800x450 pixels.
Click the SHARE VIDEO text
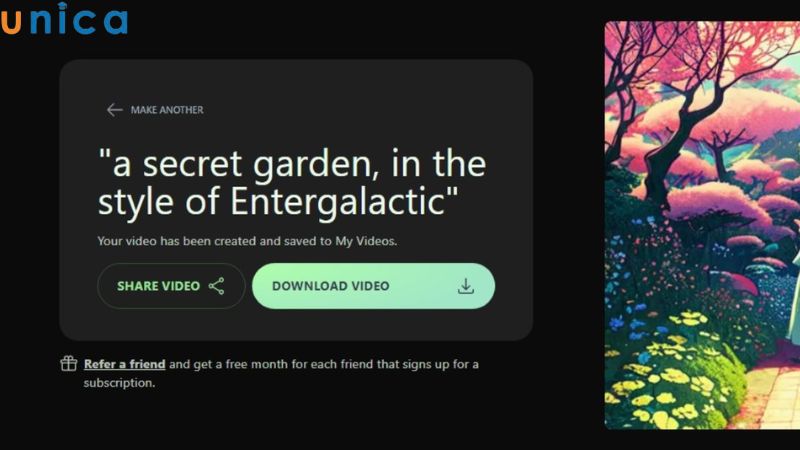coord(158,286)
